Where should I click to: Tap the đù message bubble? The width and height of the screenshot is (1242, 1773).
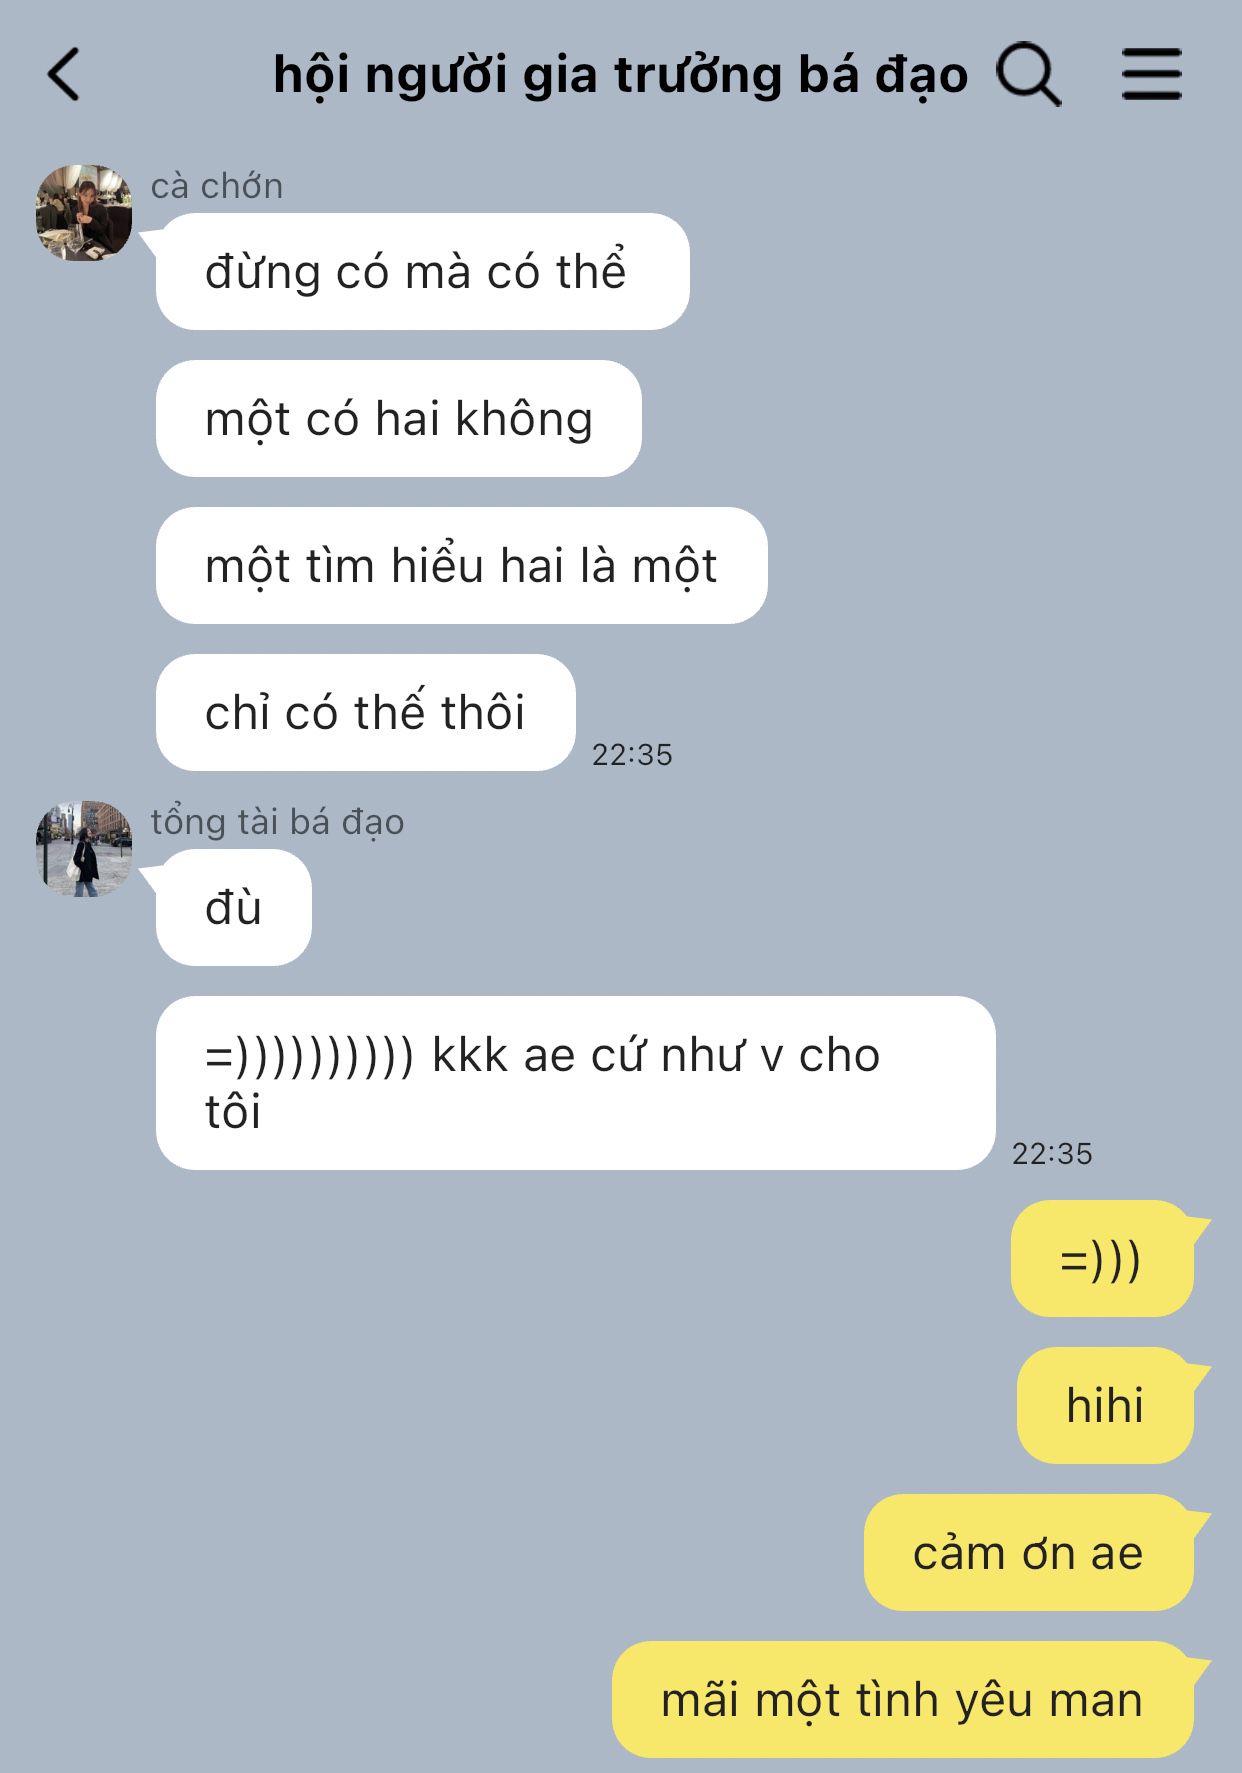(234, 907)
